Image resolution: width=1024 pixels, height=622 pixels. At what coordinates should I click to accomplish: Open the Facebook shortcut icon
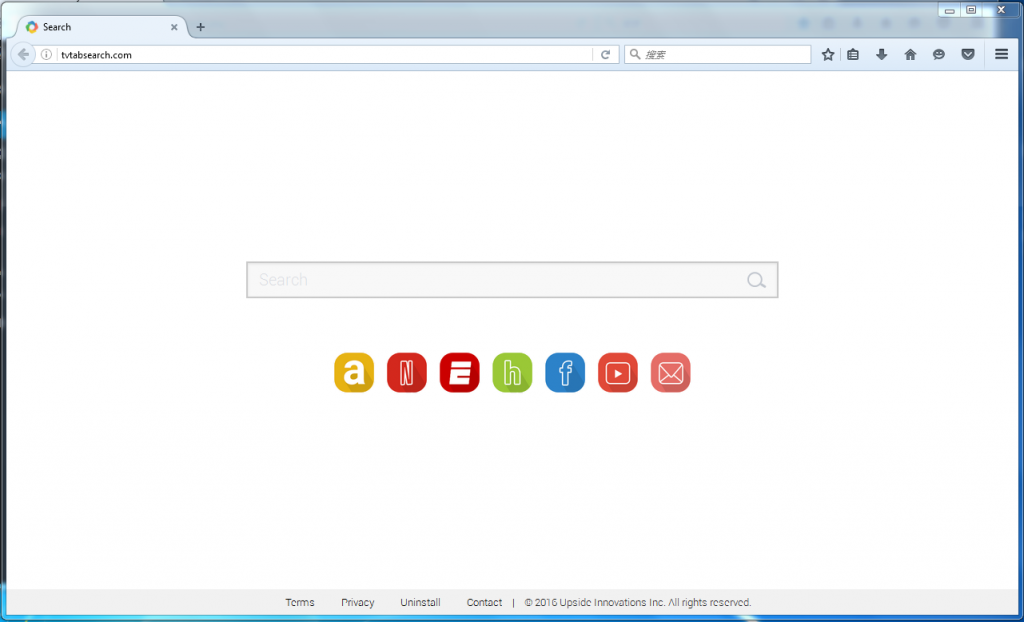point(565,372)
